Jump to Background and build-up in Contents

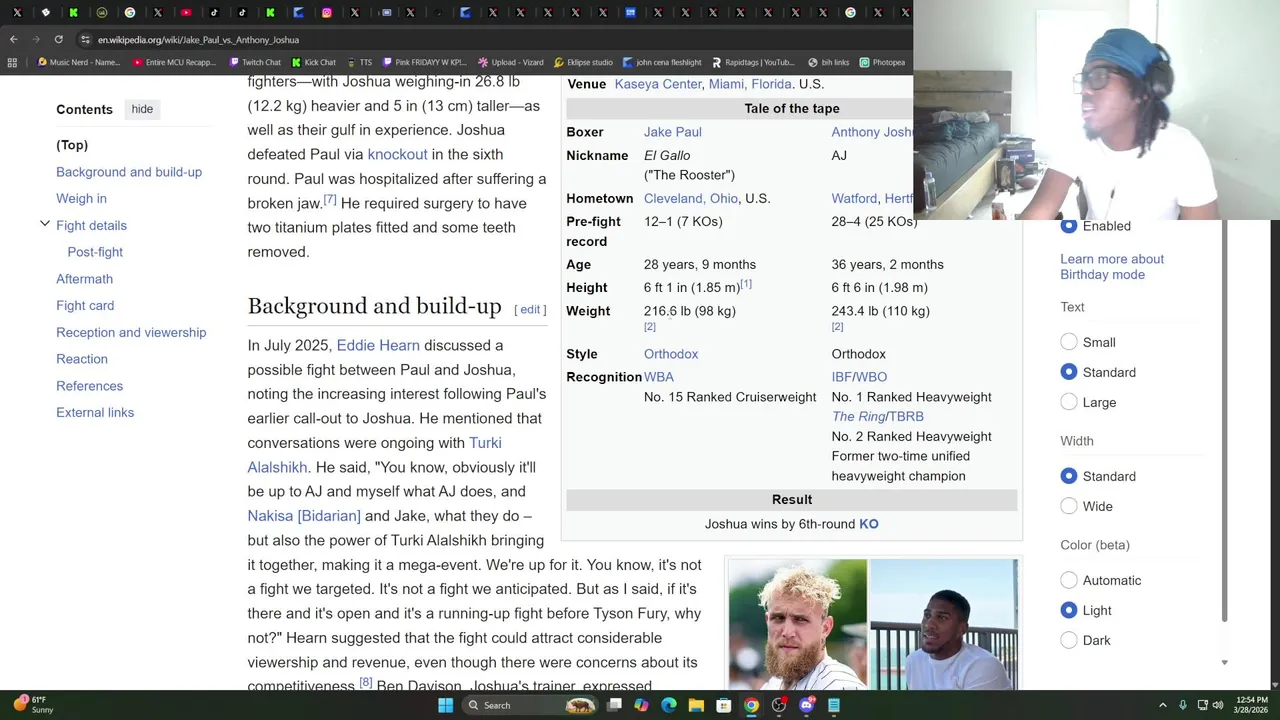tap(129, 172)
